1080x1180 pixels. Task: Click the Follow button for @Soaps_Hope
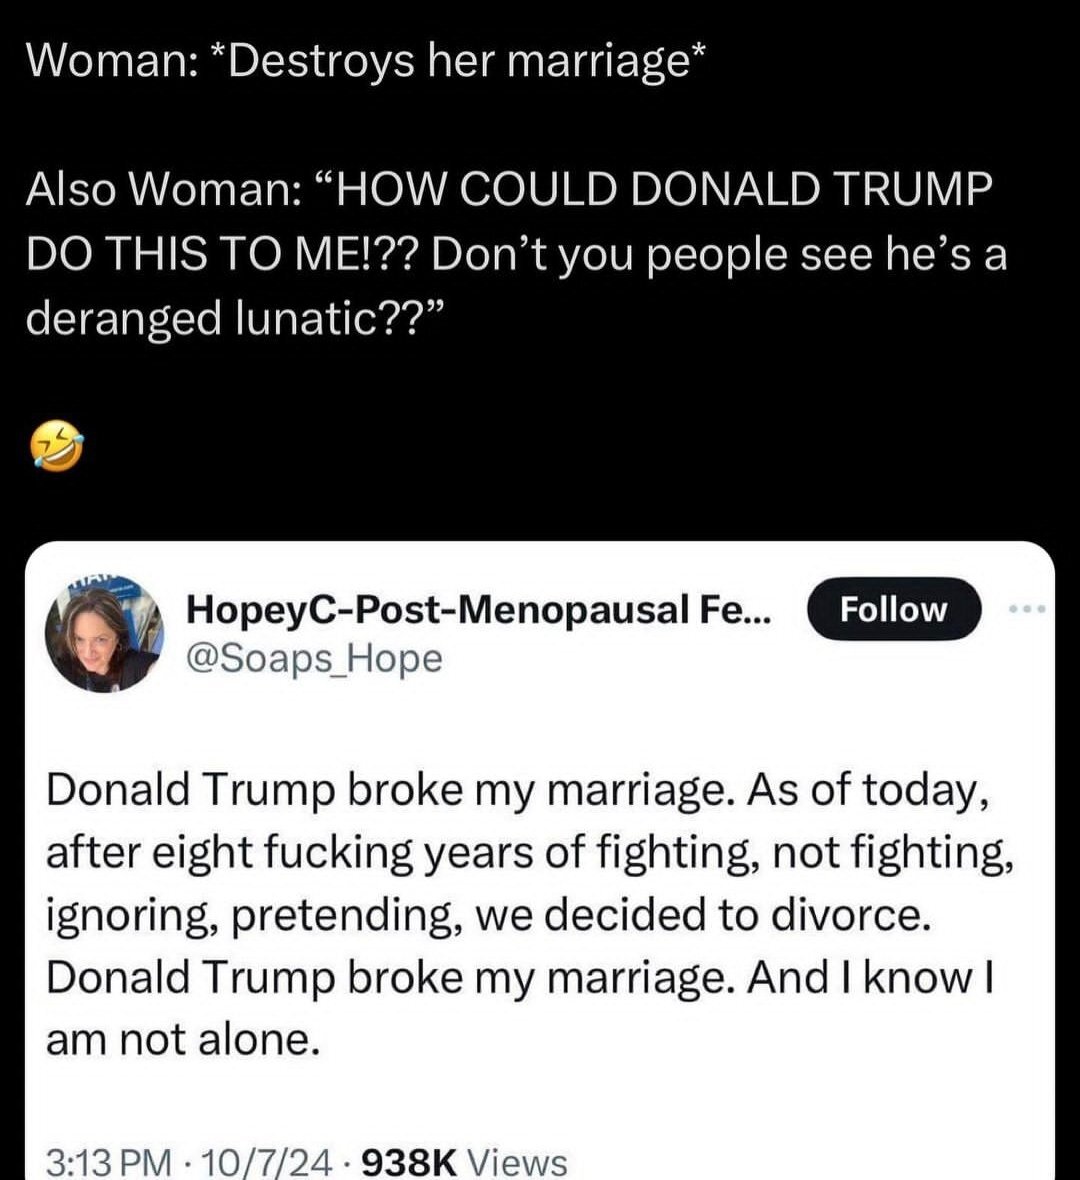[x=893, y=609]
